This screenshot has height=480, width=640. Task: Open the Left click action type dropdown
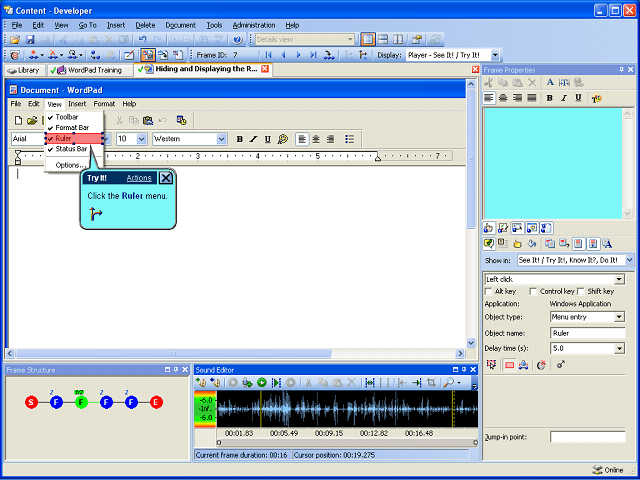[x=620, y=280]
